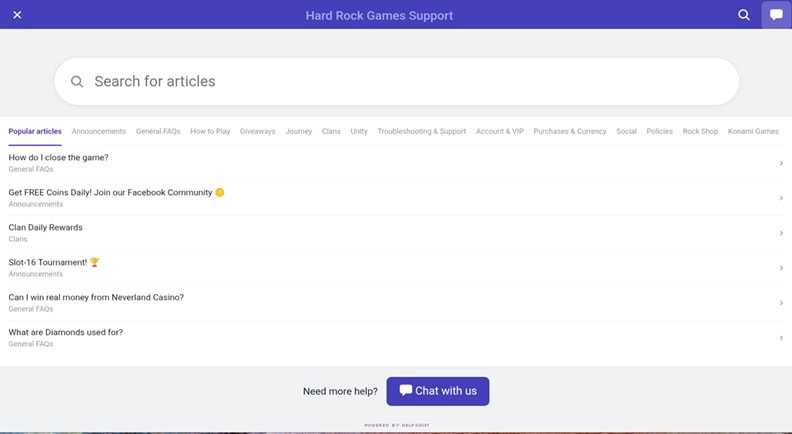Viewport: 792px width, 434px height.
Task: Open the chat bubble icon in header
Action: pyautogui.click(x=776, y=15)
